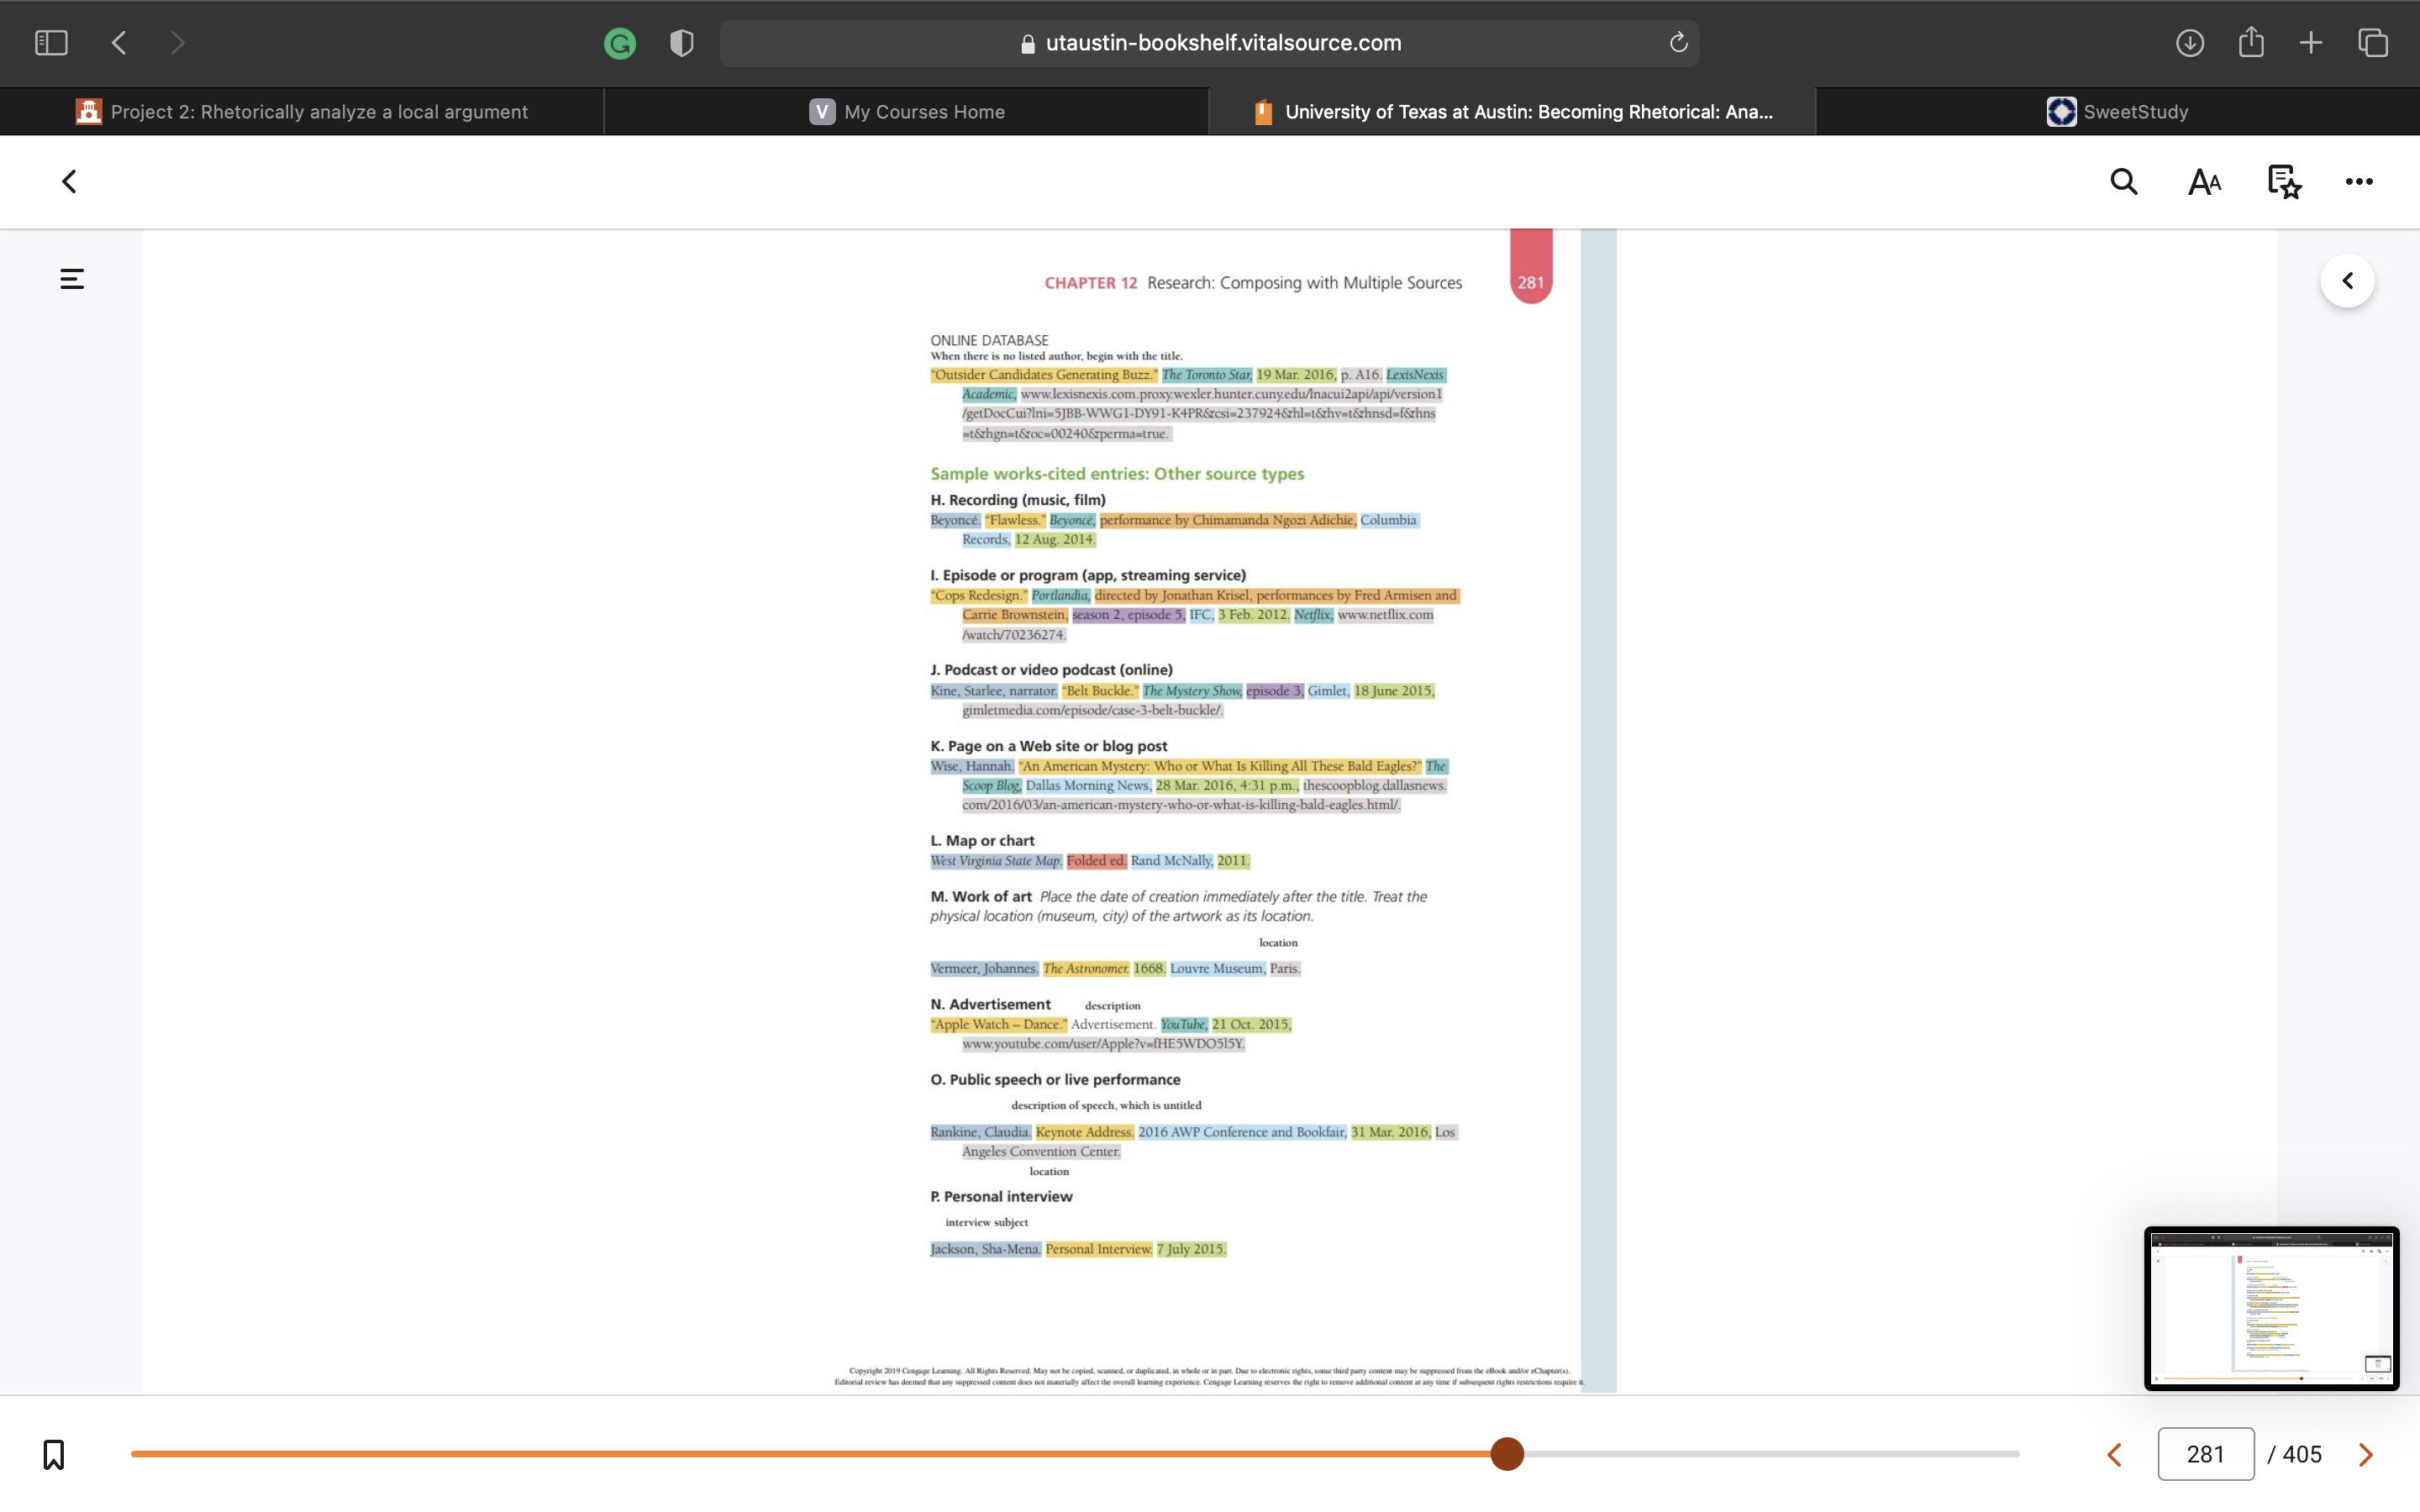Viewport: 2420px width, 1512px height.
Task: Reload the current page
Action: [x=1678, y=42]
